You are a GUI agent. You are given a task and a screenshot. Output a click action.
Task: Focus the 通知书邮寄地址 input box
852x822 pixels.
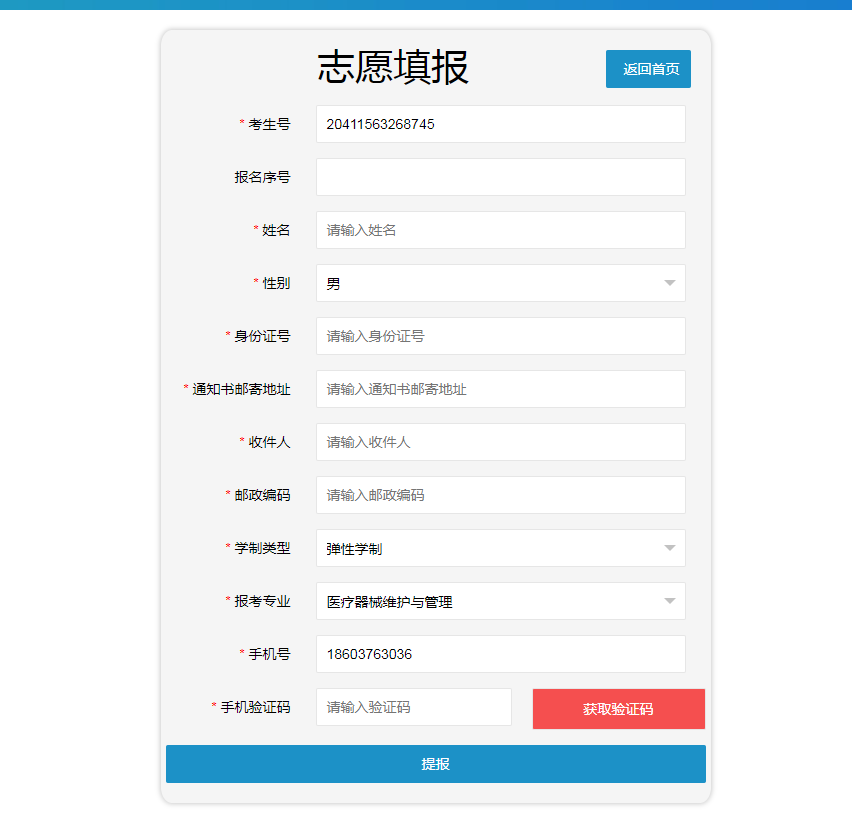point(500,389)
